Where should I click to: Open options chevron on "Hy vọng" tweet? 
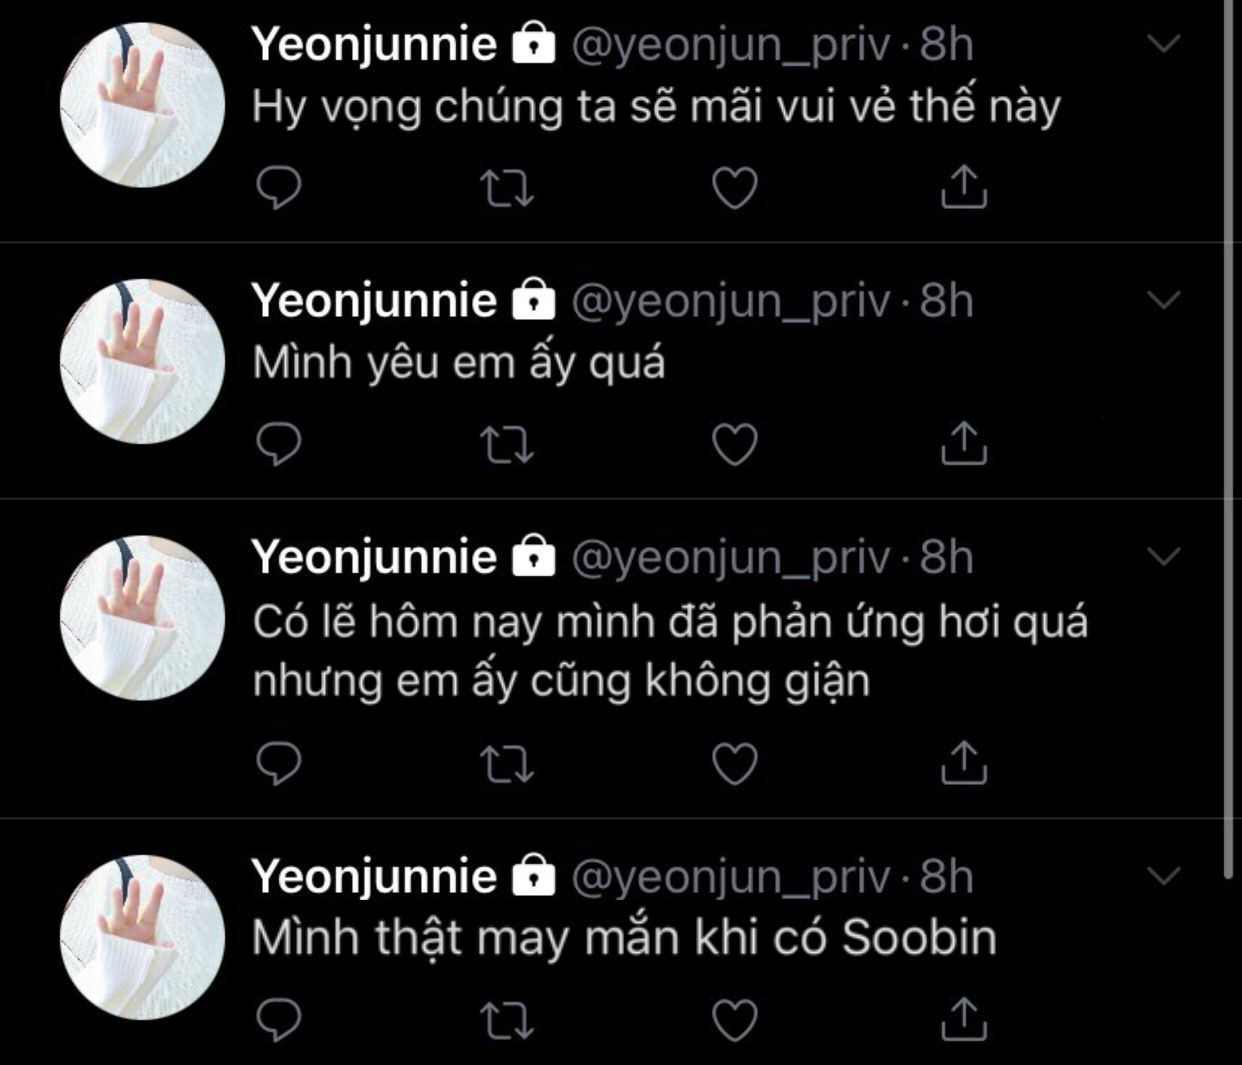(x=1164, y=44)
